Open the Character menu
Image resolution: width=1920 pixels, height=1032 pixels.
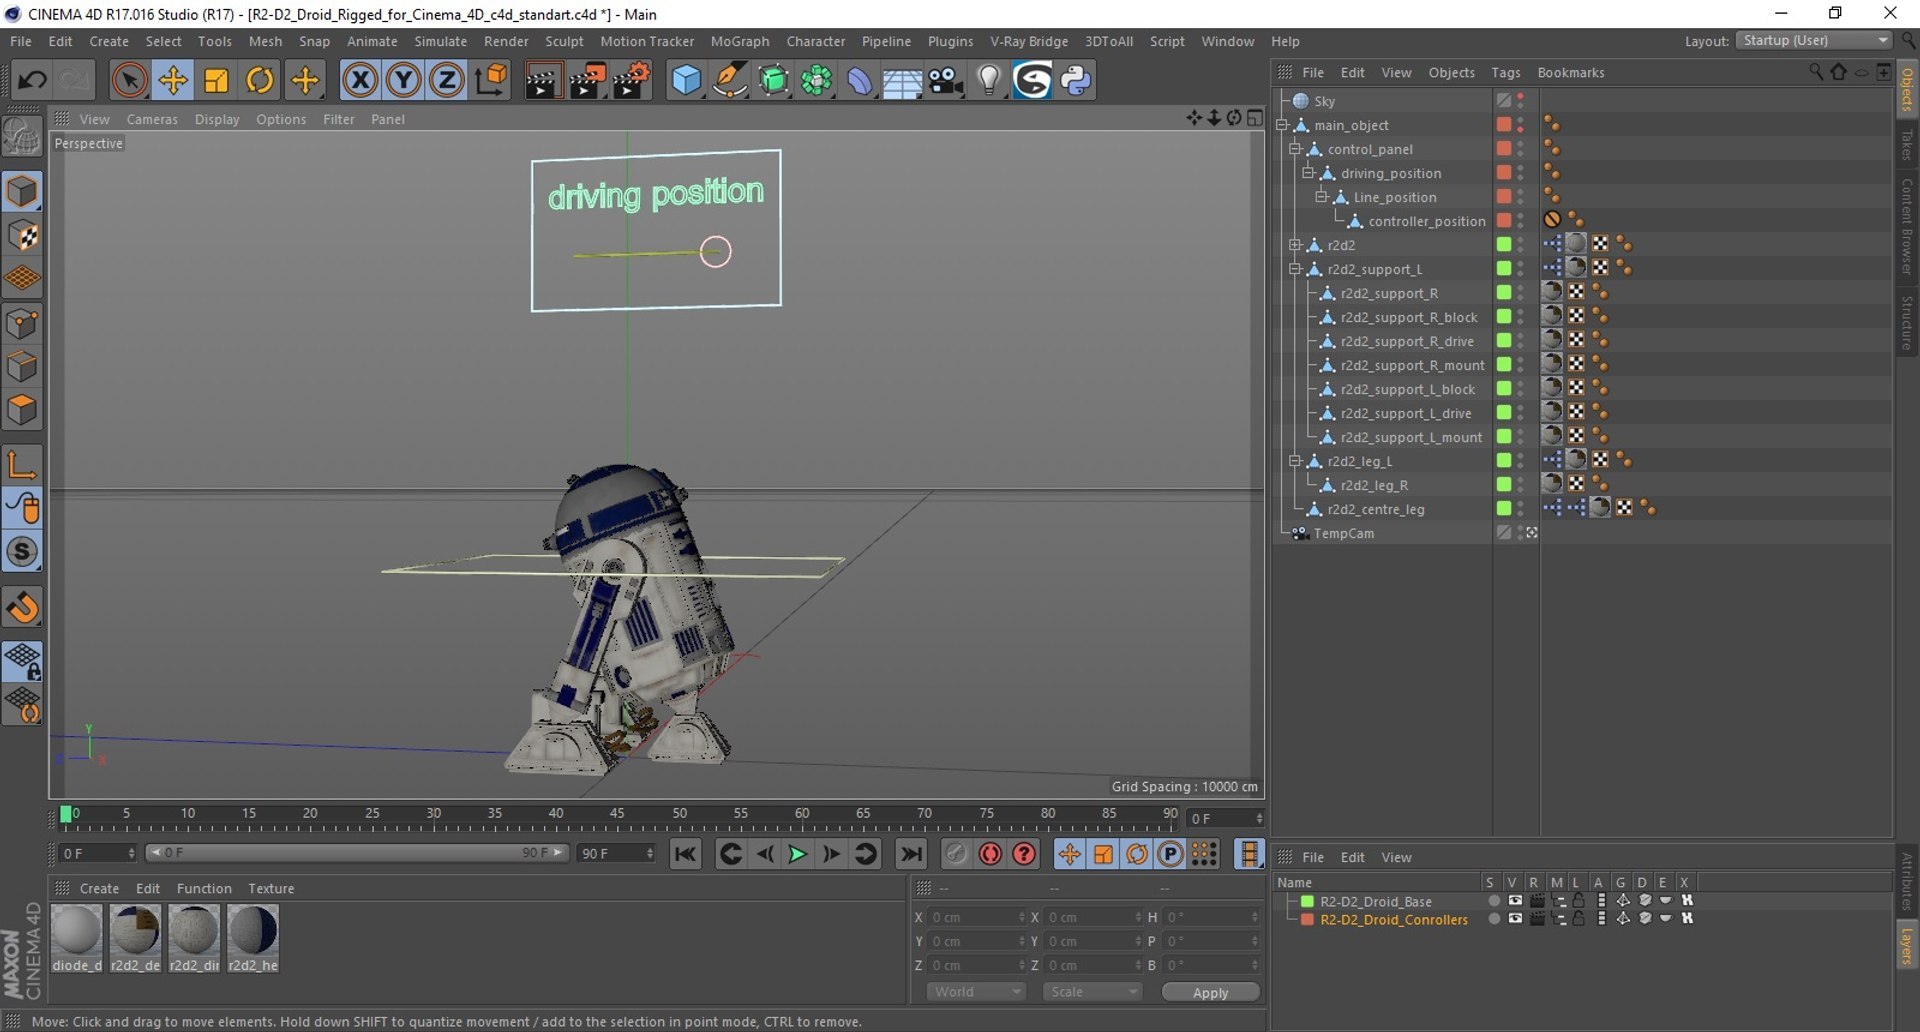(815, 41)
